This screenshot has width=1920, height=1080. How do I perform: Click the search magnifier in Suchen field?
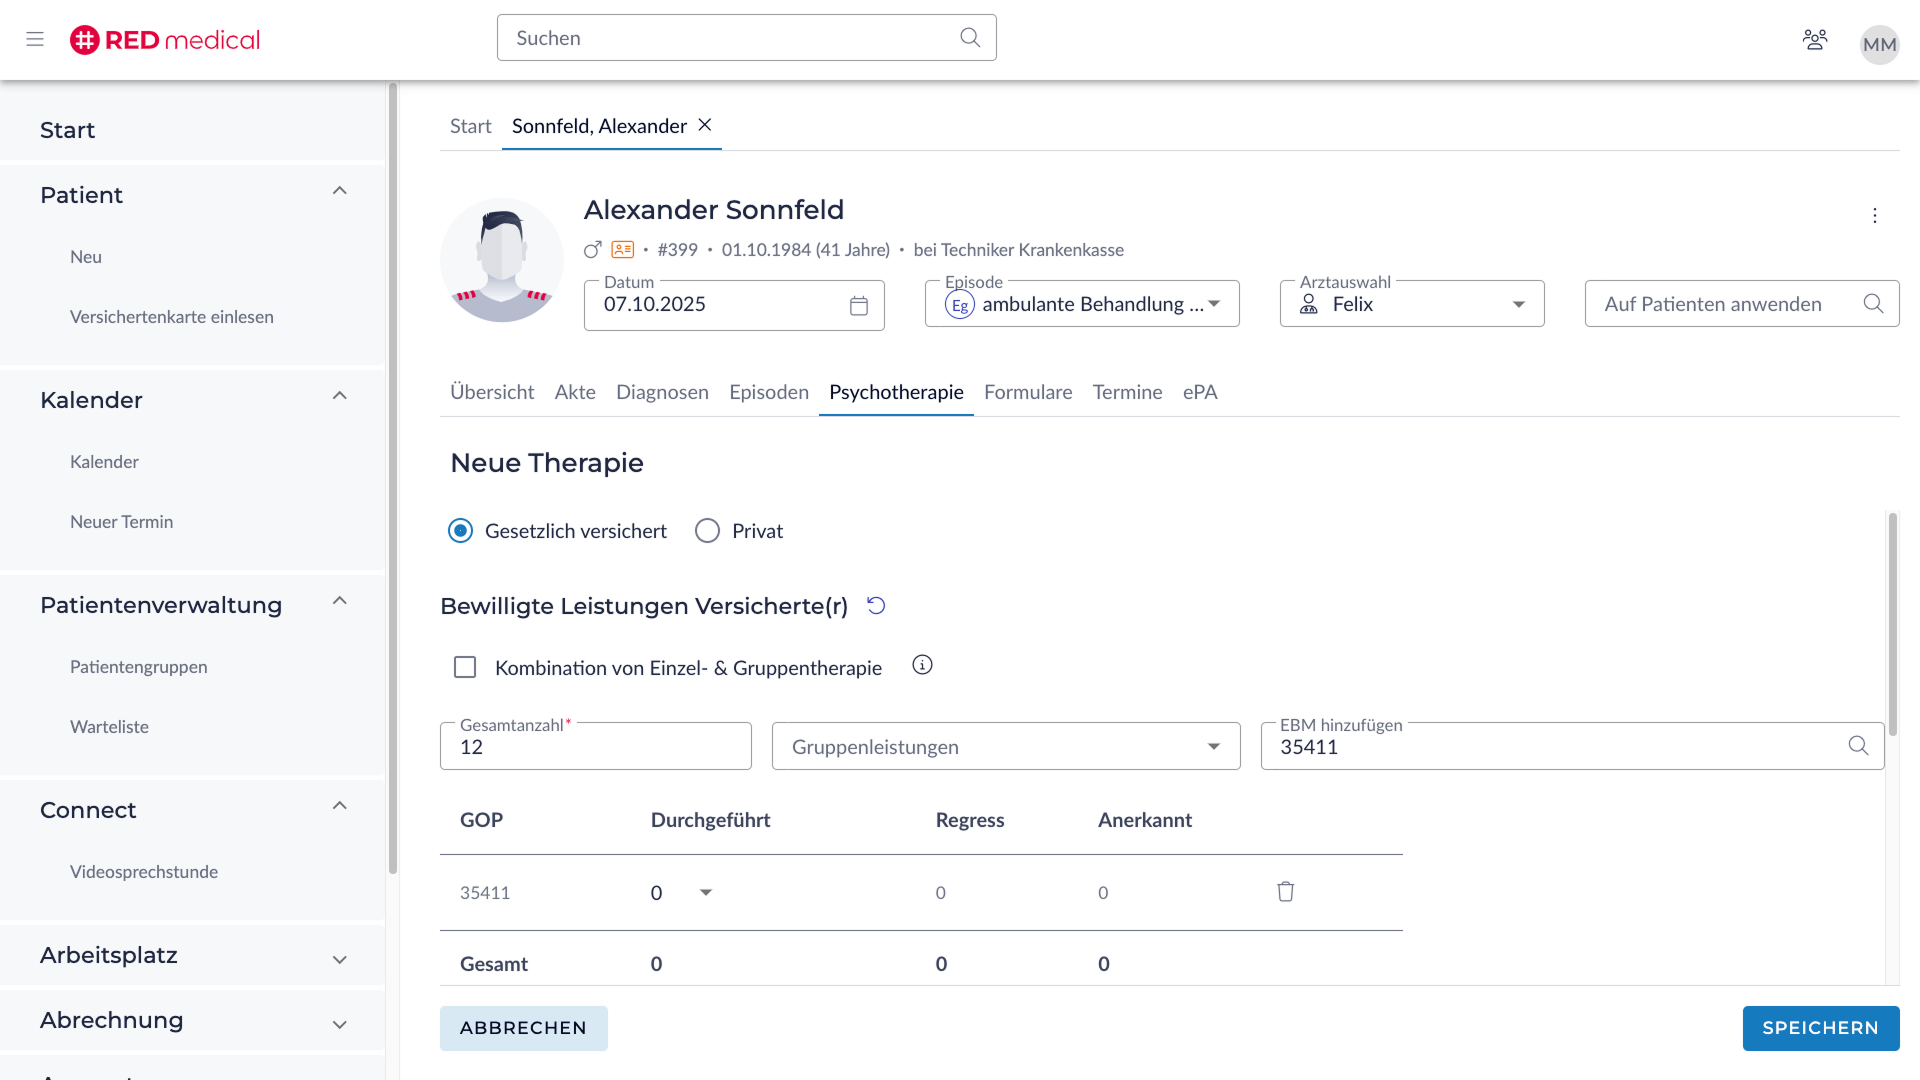point(969,37)
